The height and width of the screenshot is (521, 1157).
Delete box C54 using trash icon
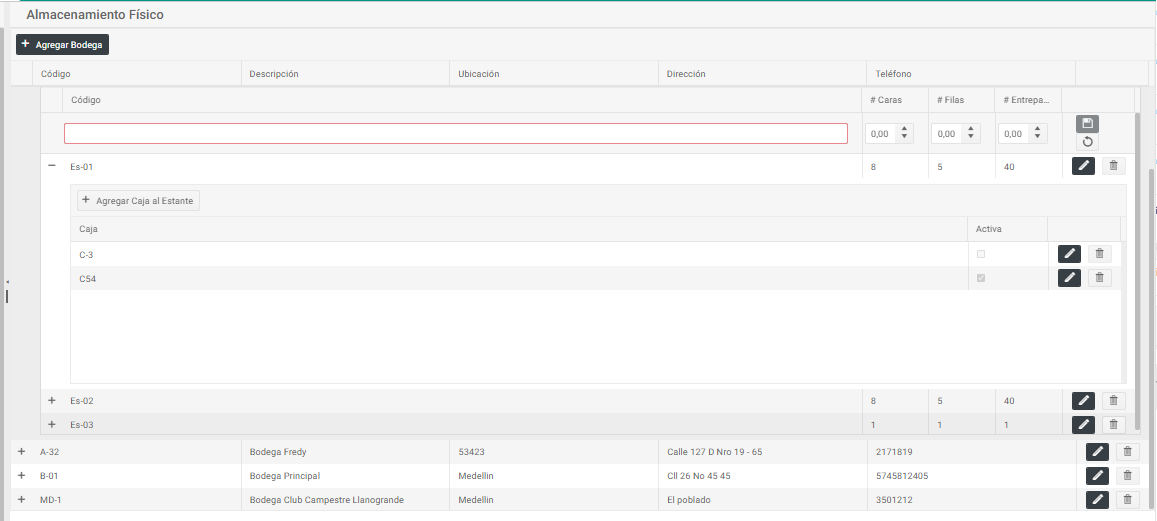(1099, 278)
